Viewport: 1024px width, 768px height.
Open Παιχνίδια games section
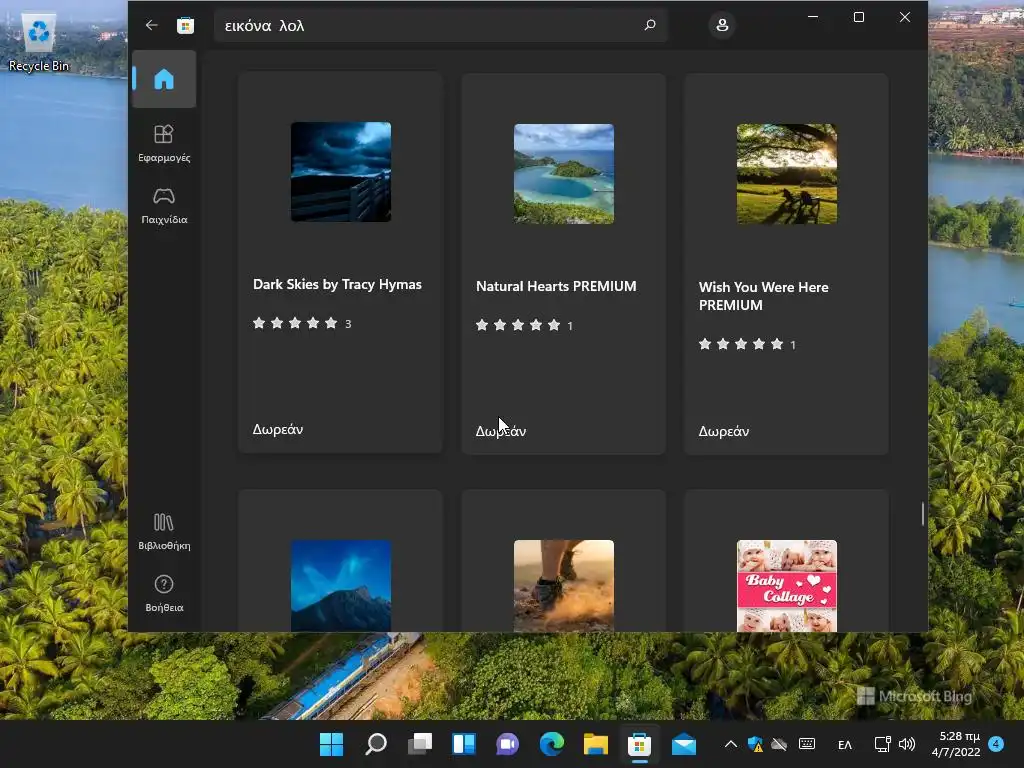tap(164, 206)
